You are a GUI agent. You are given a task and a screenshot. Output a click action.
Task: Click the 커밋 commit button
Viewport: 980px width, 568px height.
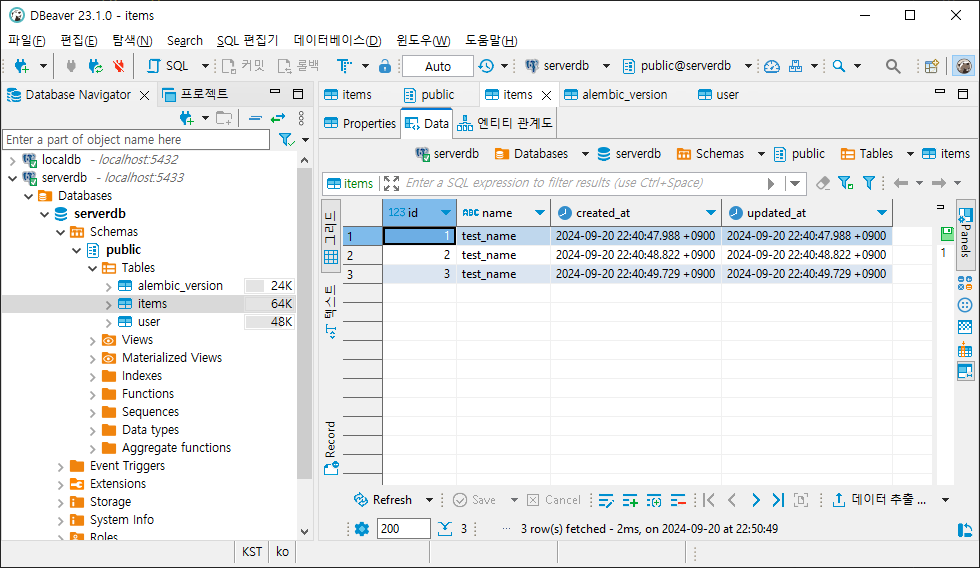point(243,66)
